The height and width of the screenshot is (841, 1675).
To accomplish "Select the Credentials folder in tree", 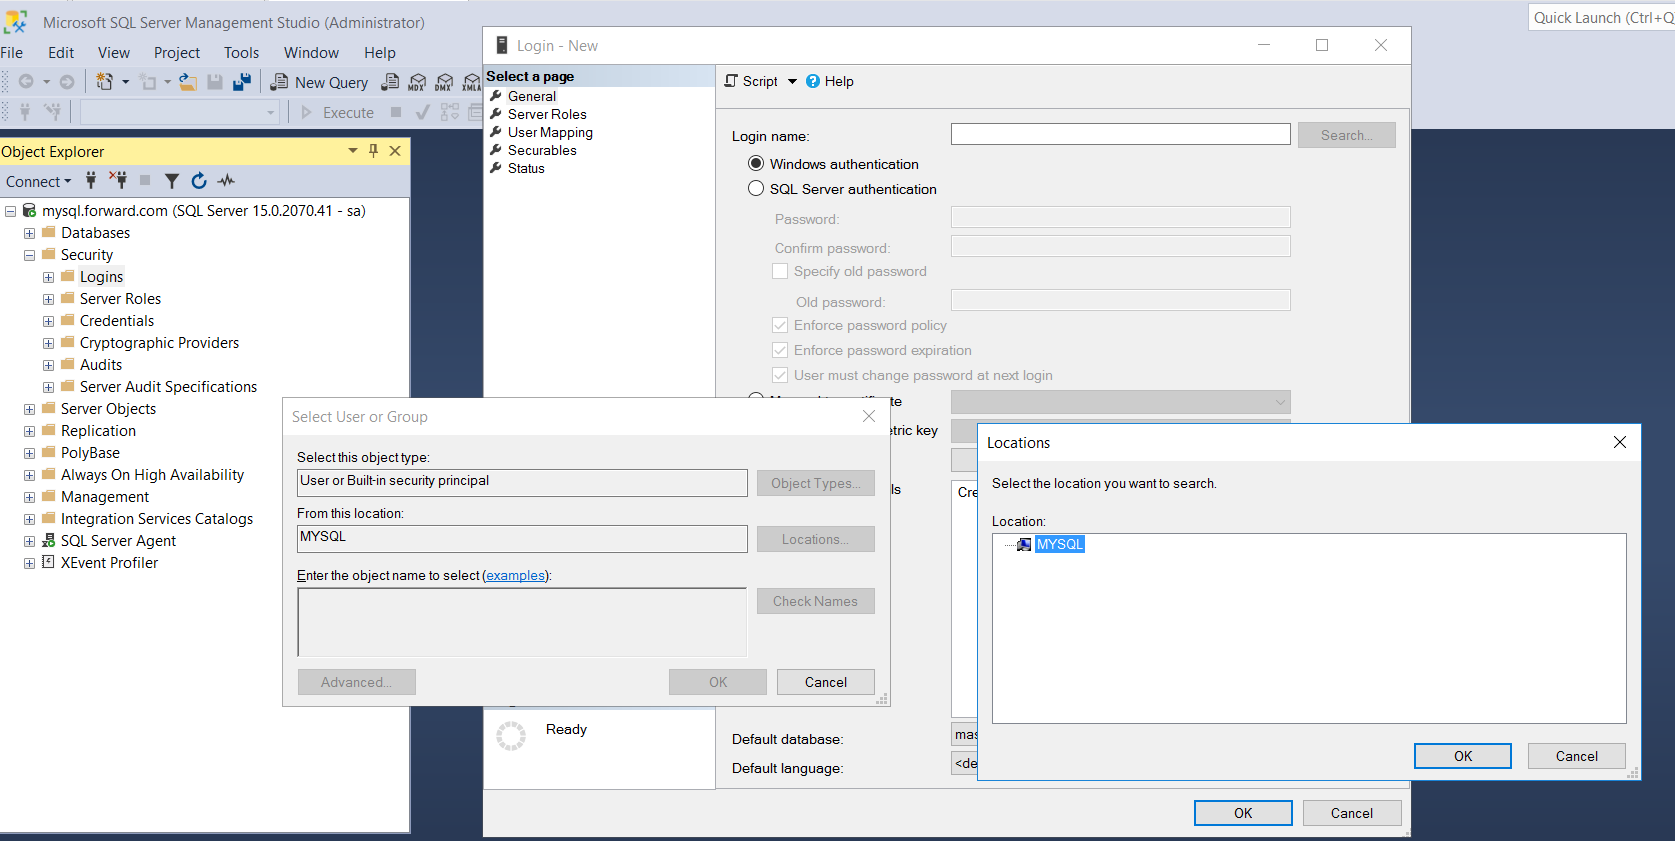I will pyautogui.click(x=117, y=321).
